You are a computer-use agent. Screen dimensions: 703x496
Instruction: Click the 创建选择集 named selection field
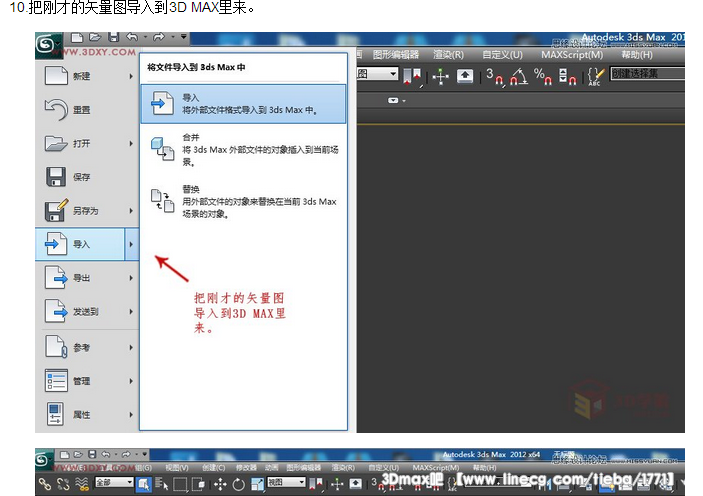(647, 74)
